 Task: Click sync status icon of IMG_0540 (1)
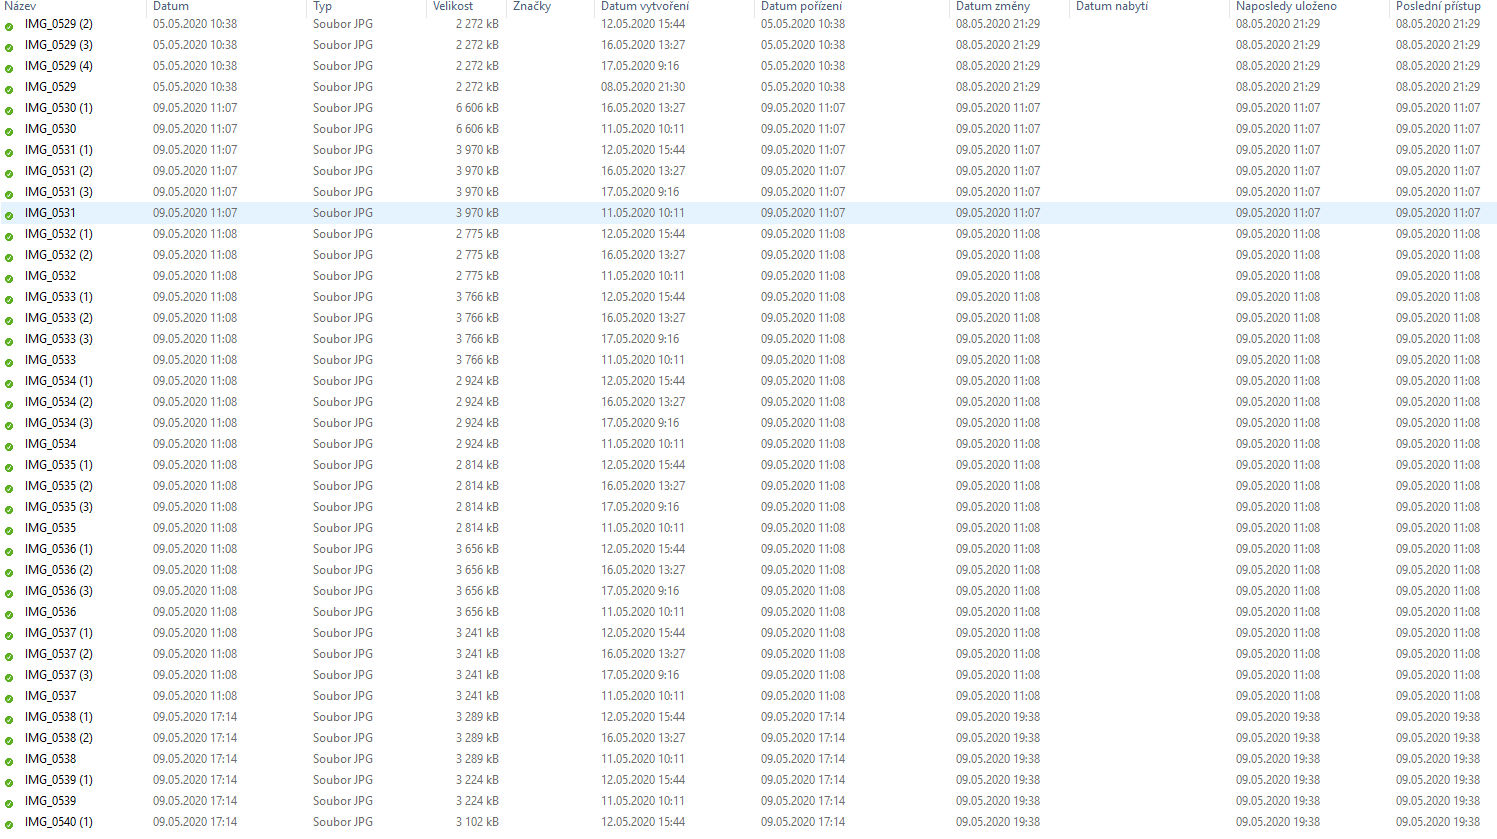point(9,823)
